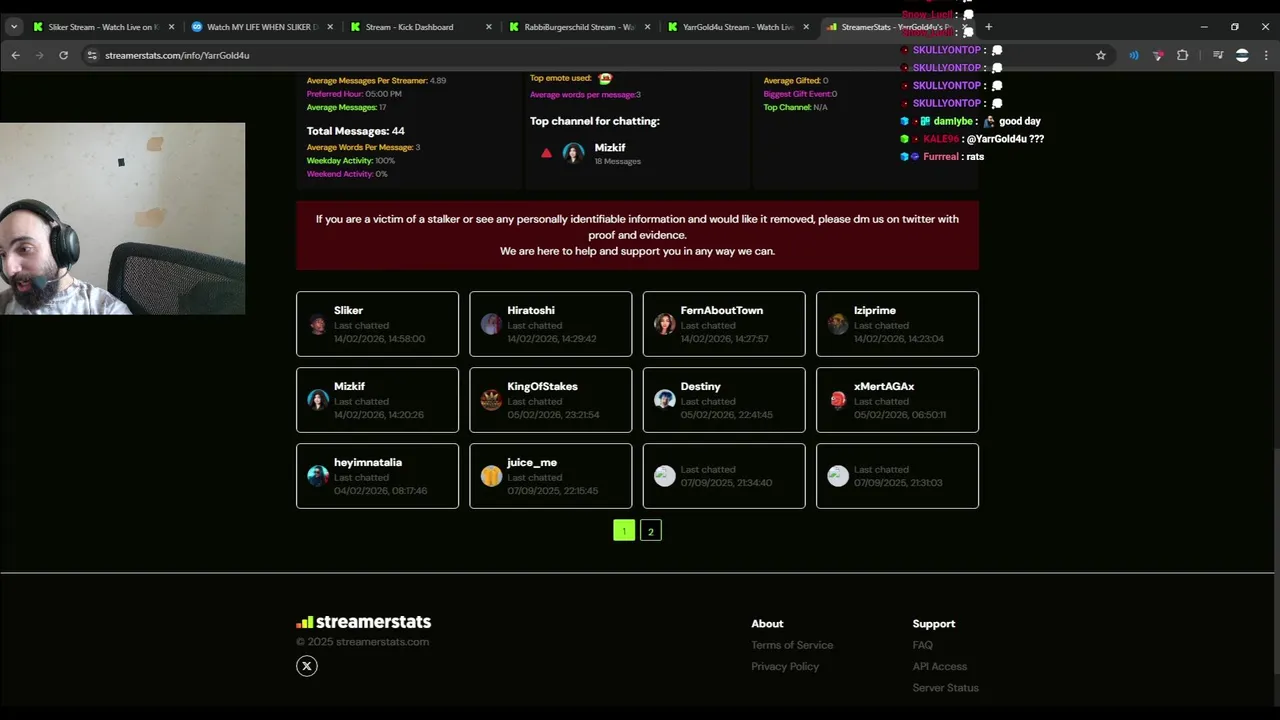Close the RabbiBurgerschild Stream tab
Viewport: 1280px width, 720px height.
pos(647,27)
